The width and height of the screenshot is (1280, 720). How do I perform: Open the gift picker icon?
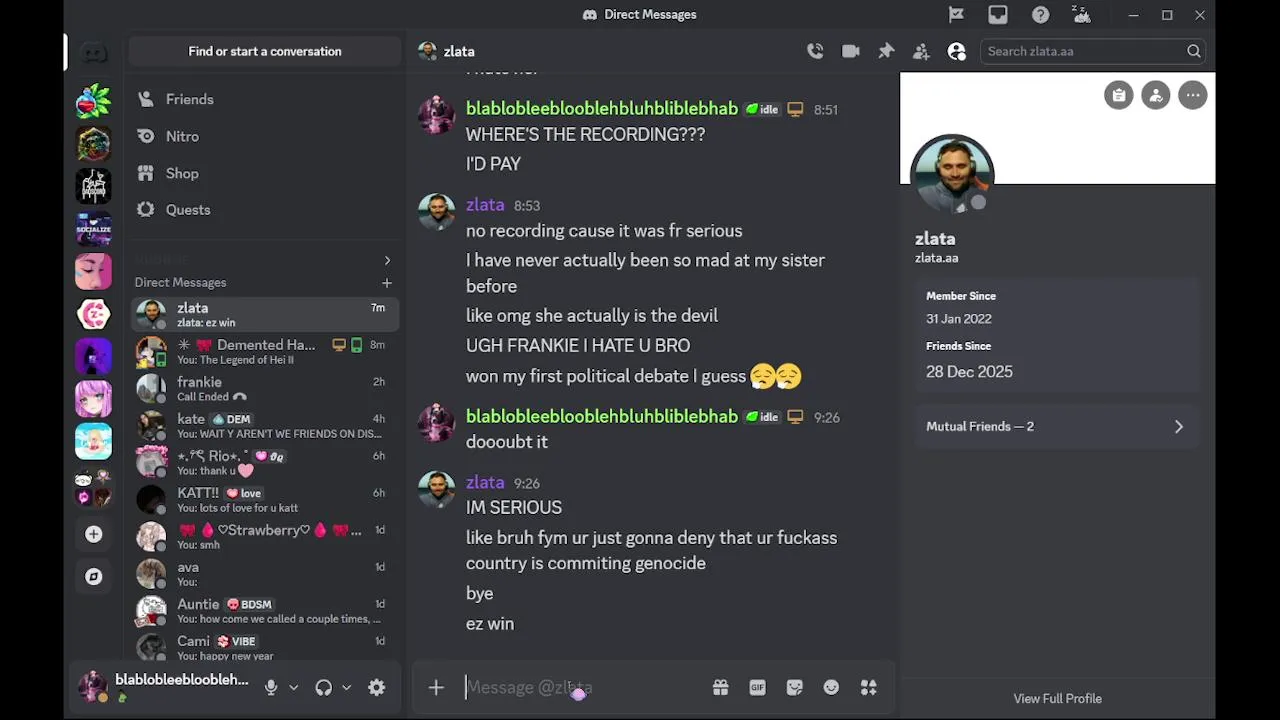720,687
